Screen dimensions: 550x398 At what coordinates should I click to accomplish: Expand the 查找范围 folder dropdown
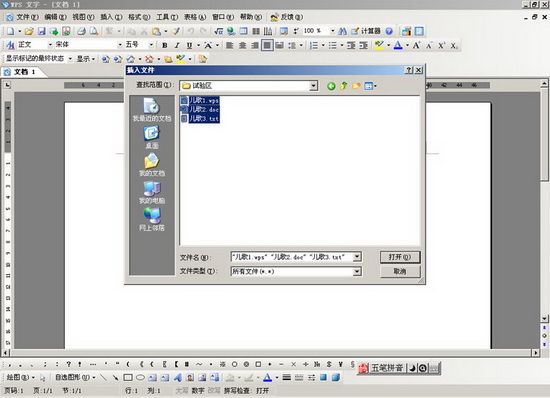coord(314,86)
